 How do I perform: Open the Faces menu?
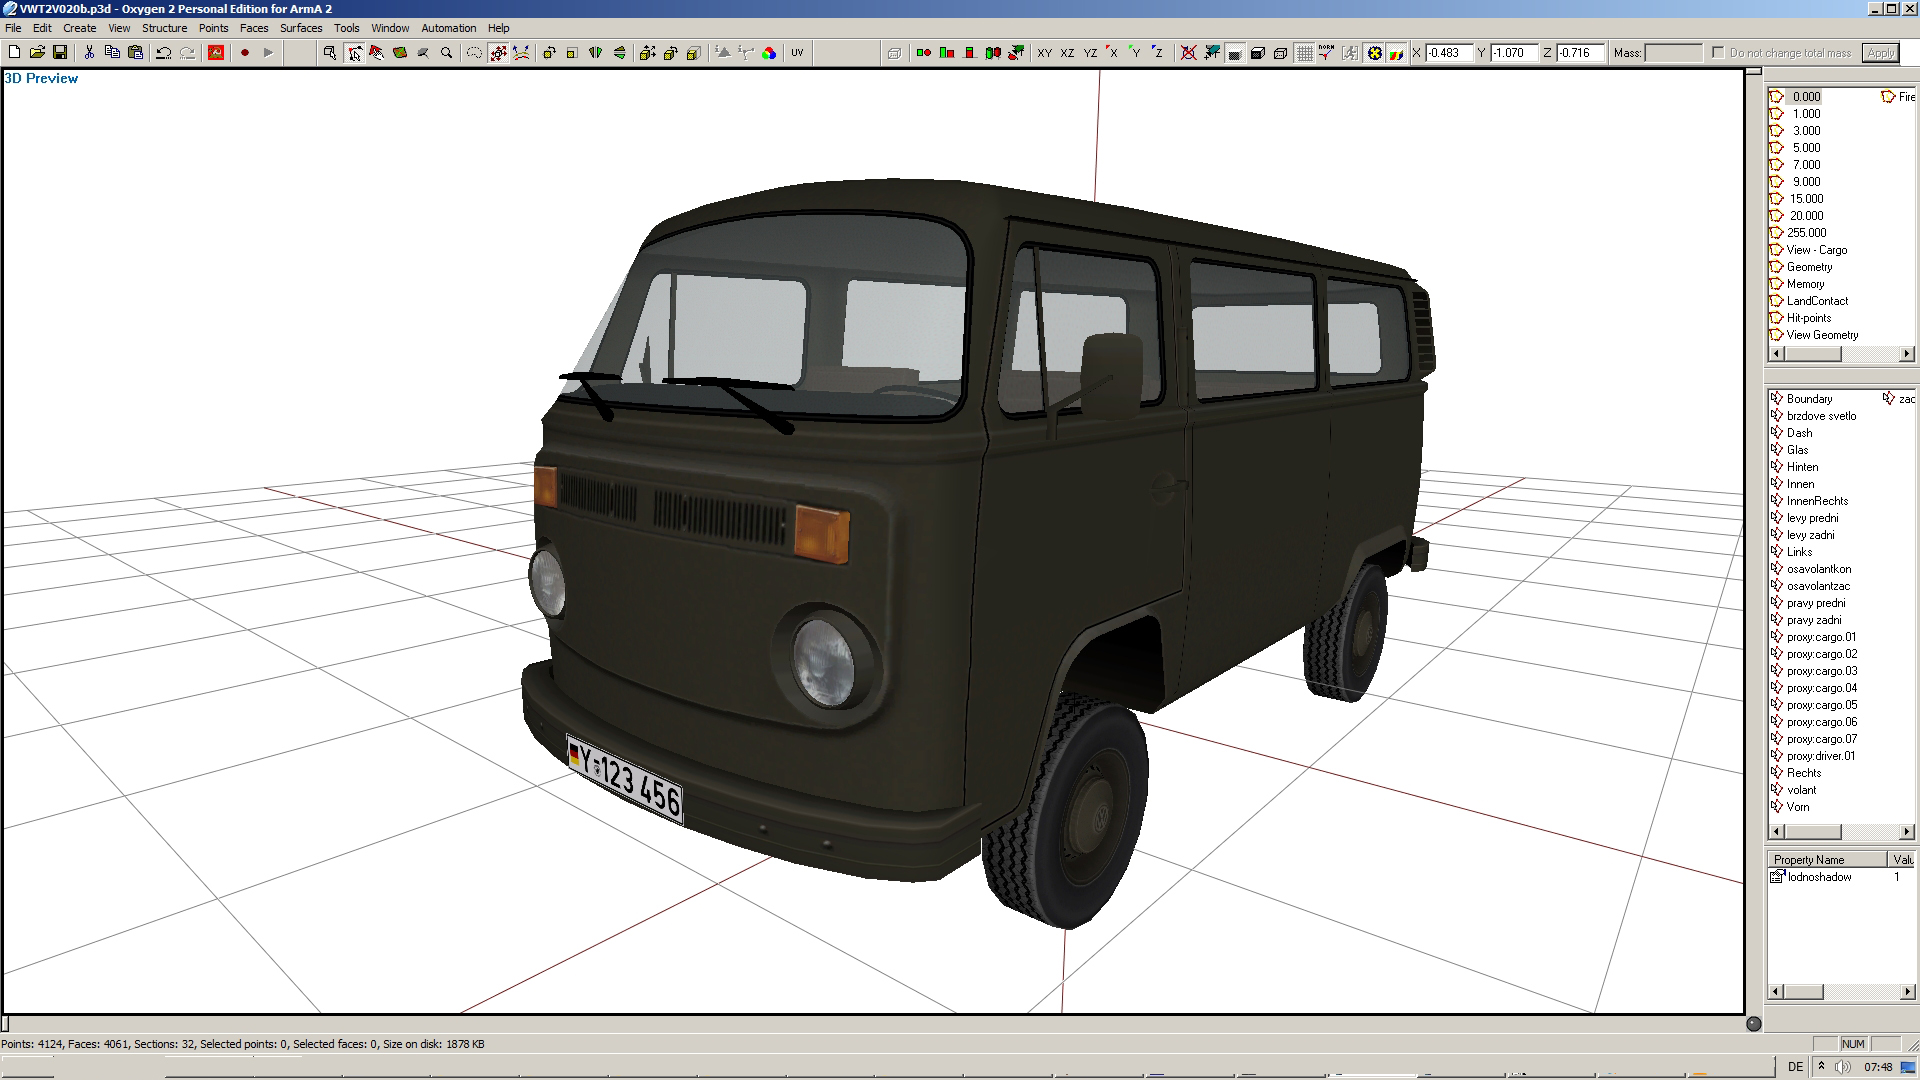click(x=254, y=28)
